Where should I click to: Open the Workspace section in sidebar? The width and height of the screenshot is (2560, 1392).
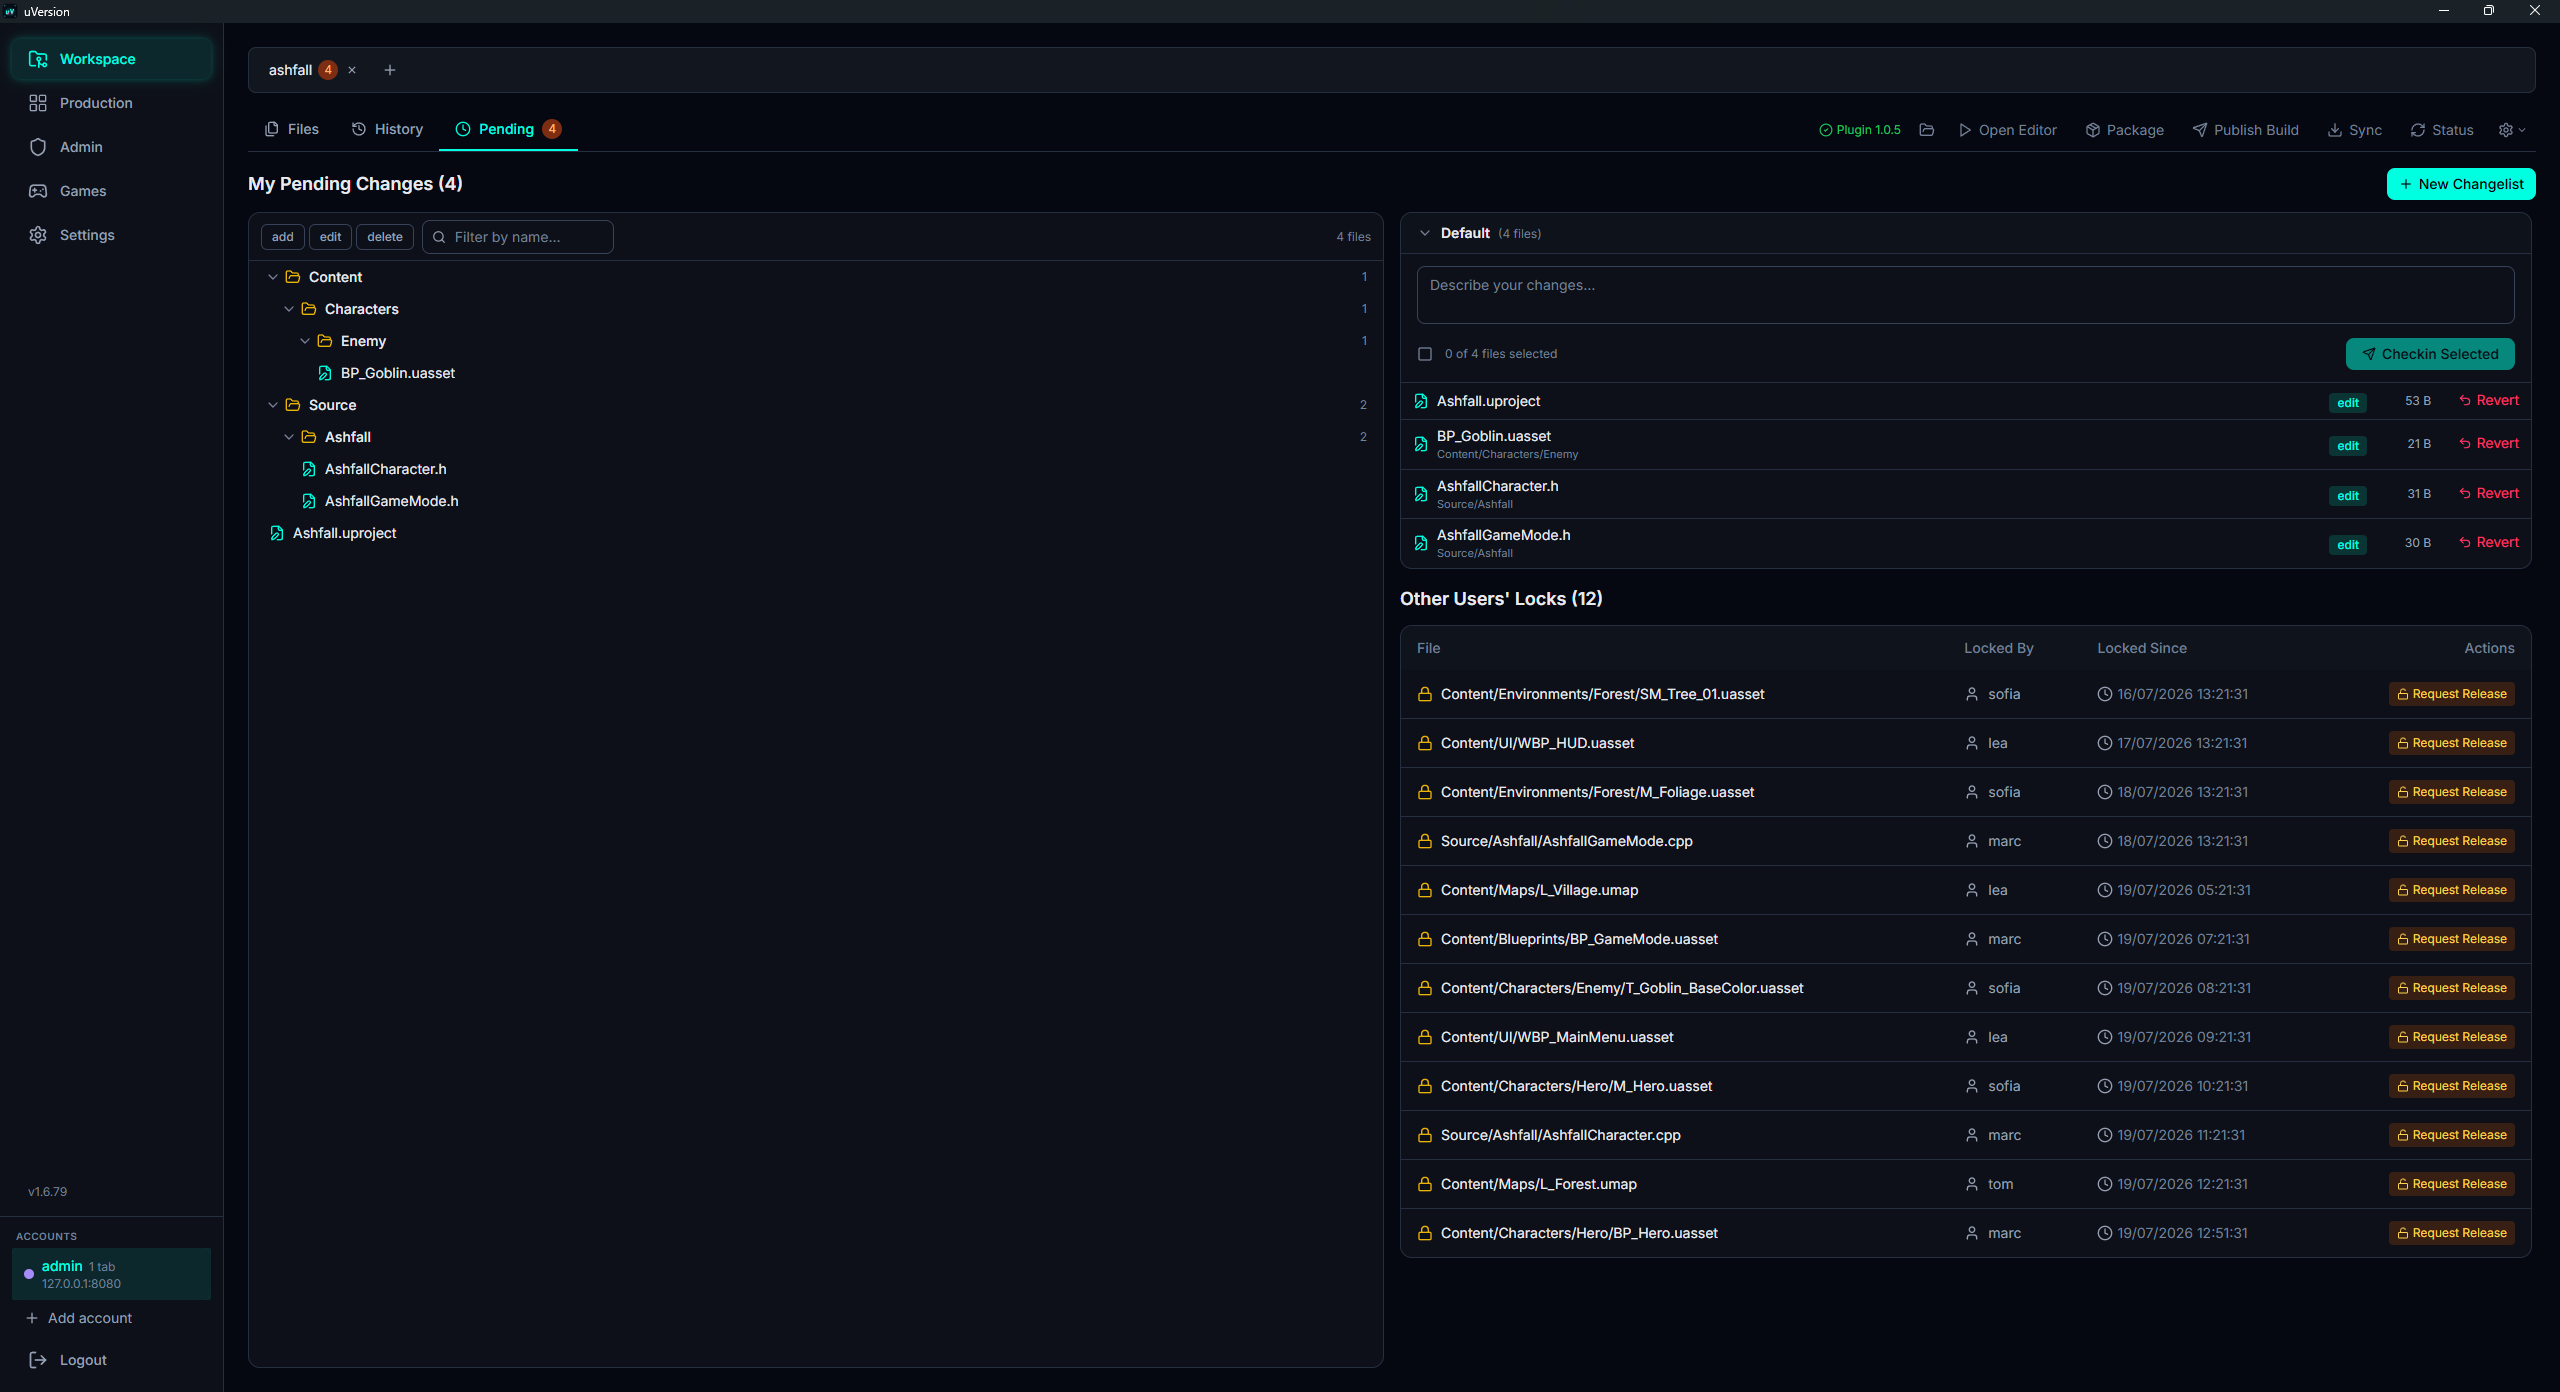(x=111, y=59)
